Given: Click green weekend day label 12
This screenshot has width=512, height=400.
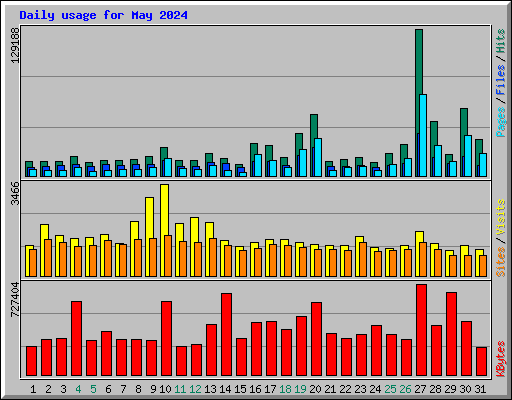Looking at the screenshot, I should pyautogui.click(x=195, y=389).
